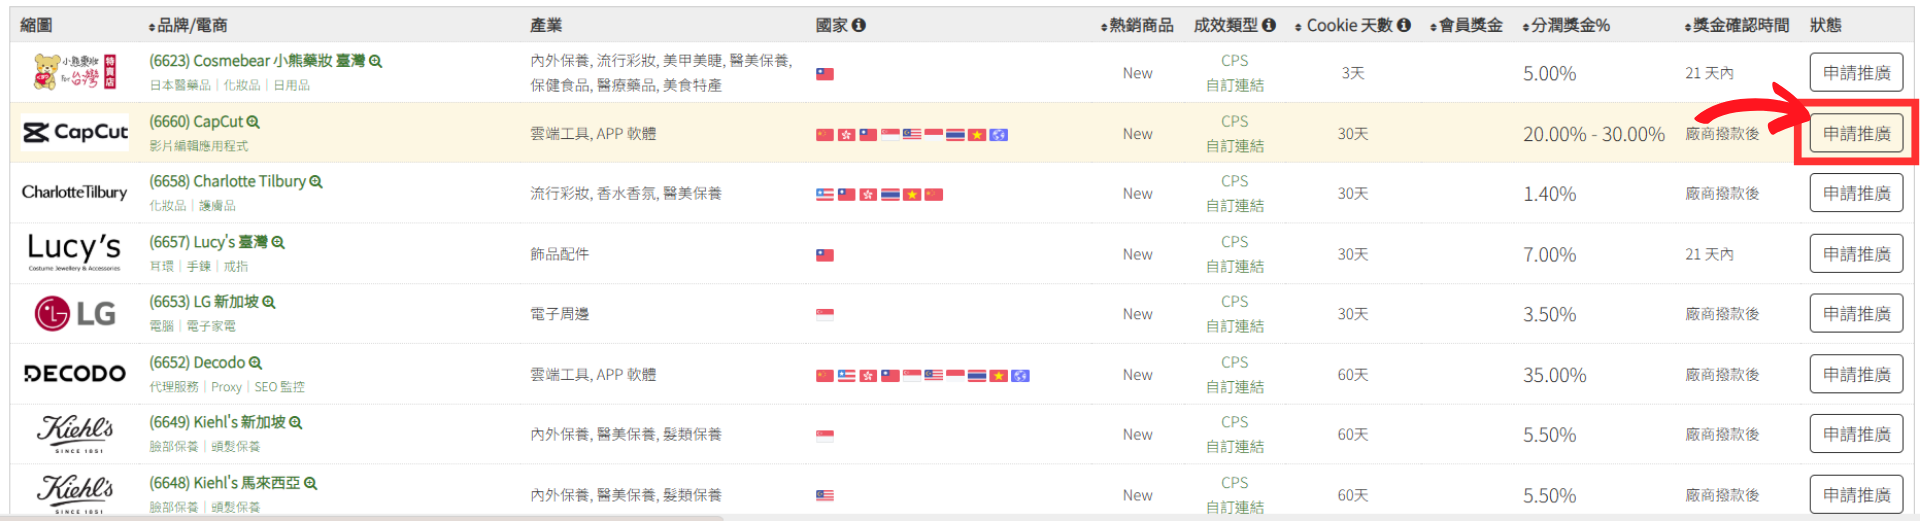1920x529 pixels.
Task: Sort table by Cookie 天數 column
Action: 1344,25
